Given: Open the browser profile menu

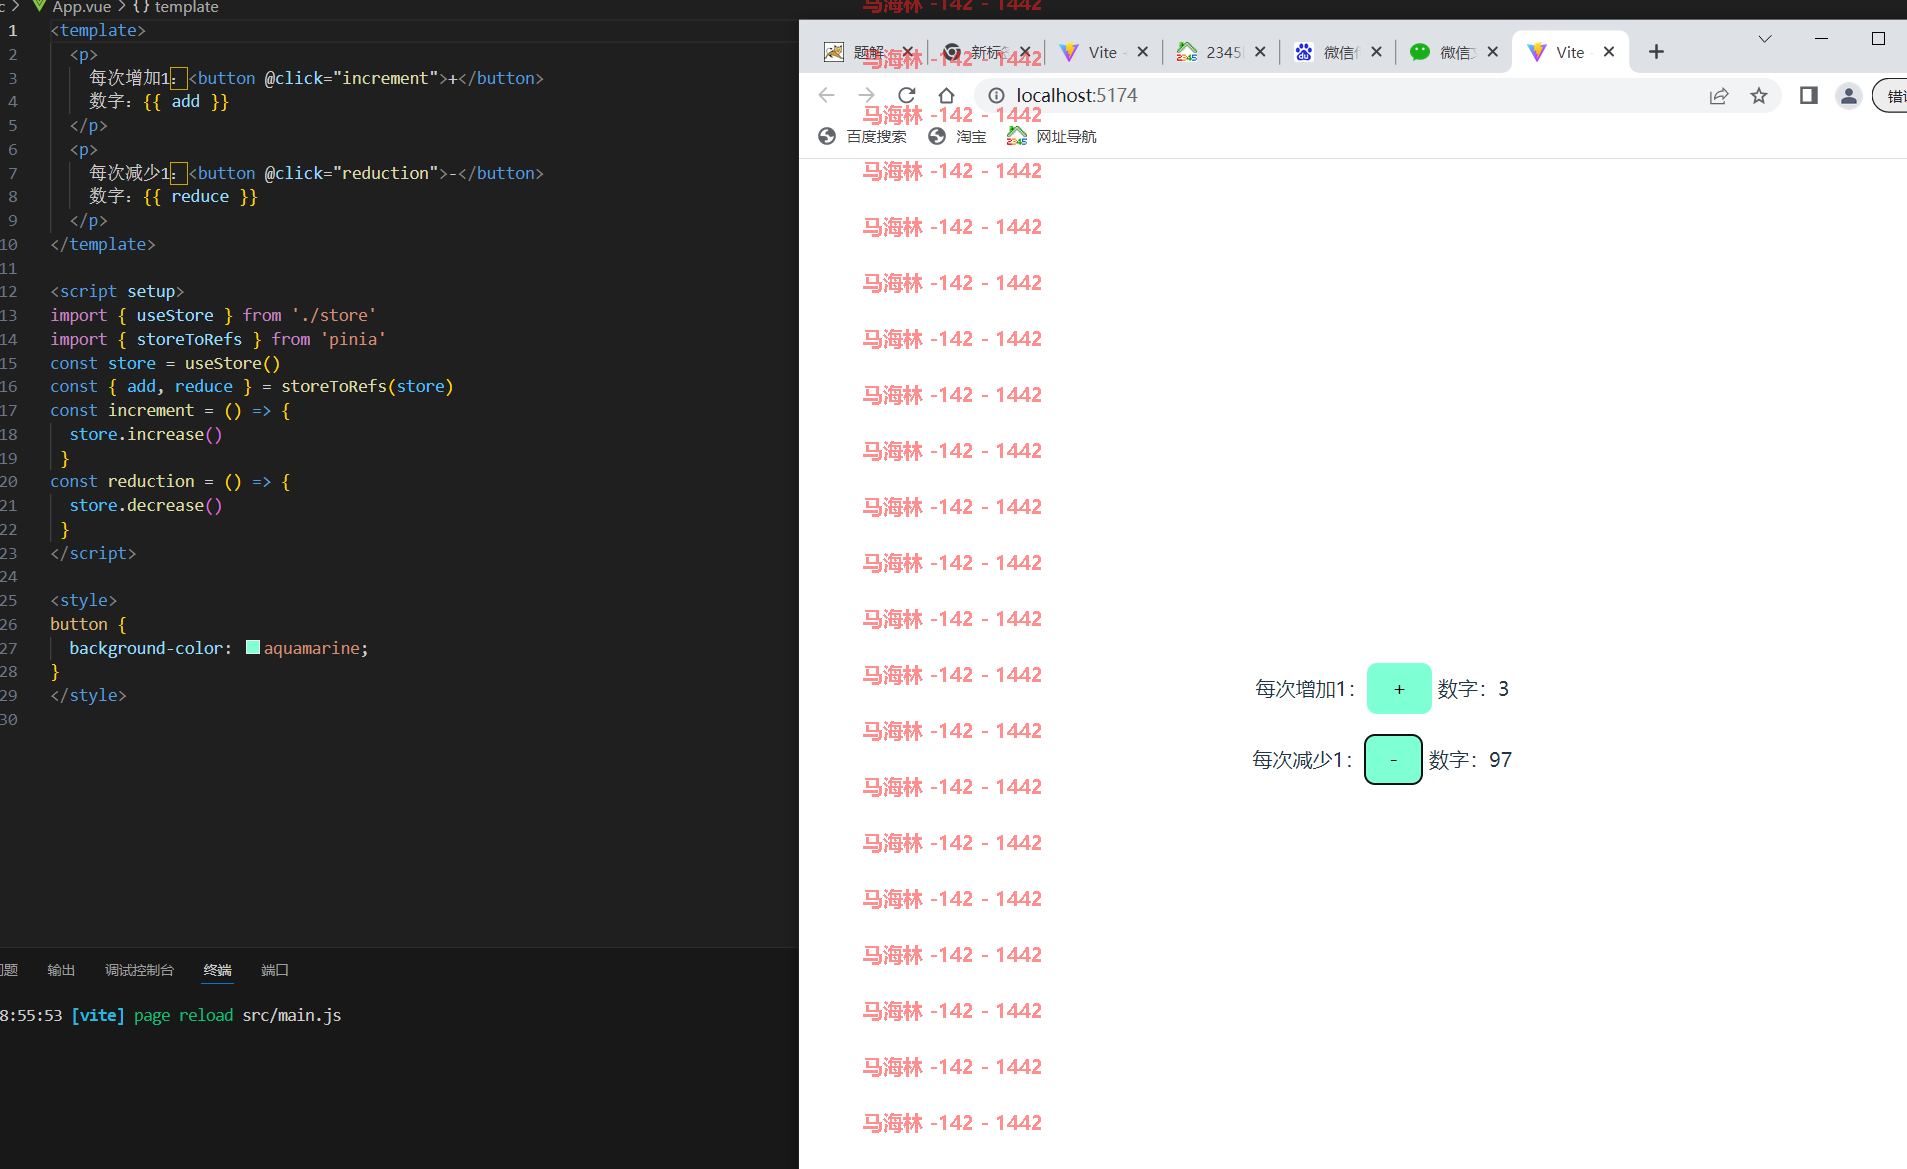Looking at the screenshot, I should coord(1848,96).
